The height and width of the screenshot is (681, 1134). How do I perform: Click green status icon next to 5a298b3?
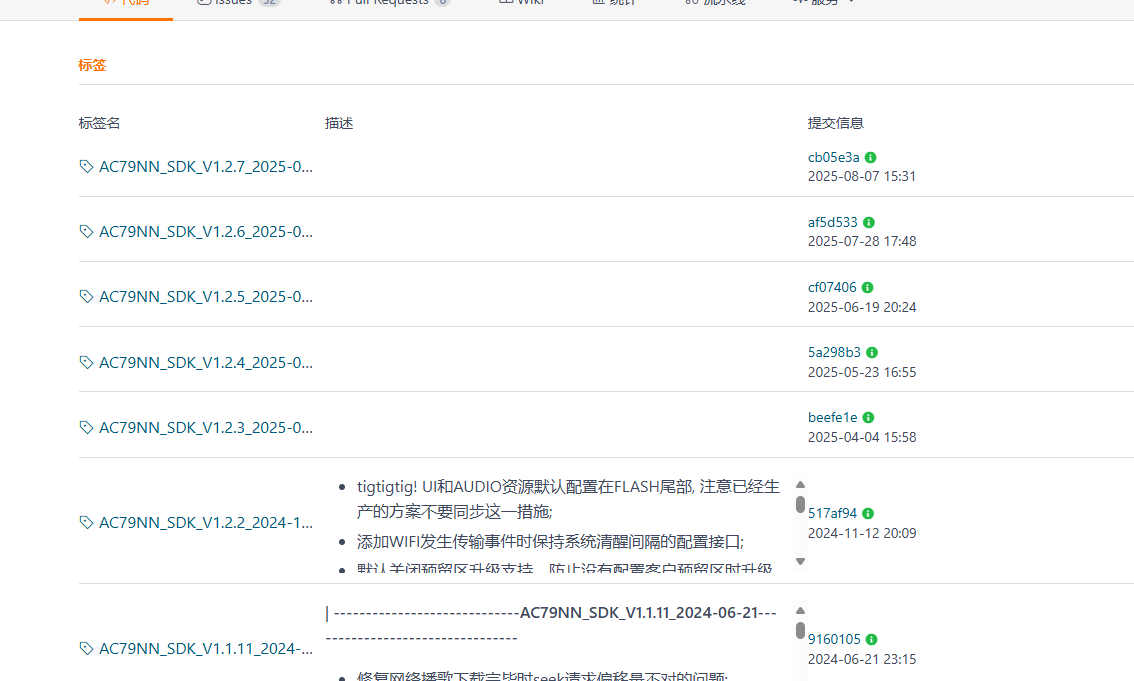tap(871, 353)
